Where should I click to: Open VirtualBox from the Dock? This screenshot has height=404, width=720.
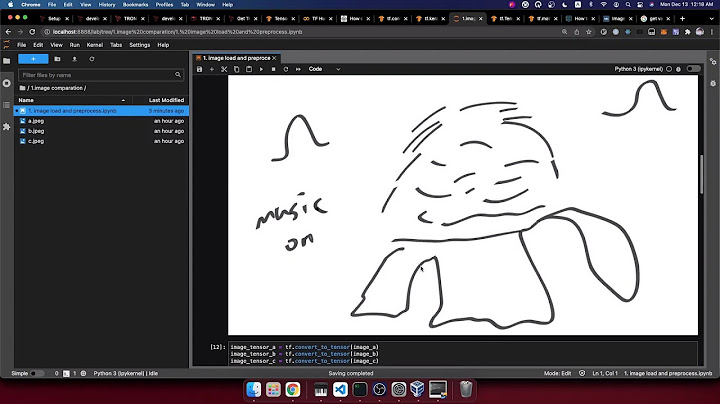417,389
